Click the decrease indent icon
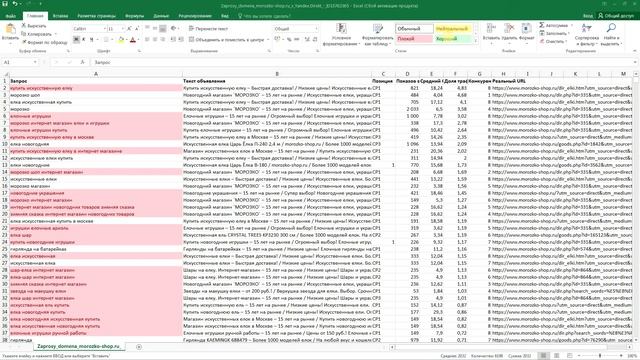This screenshot has width=640, height=360. click(x=173, y=40)
